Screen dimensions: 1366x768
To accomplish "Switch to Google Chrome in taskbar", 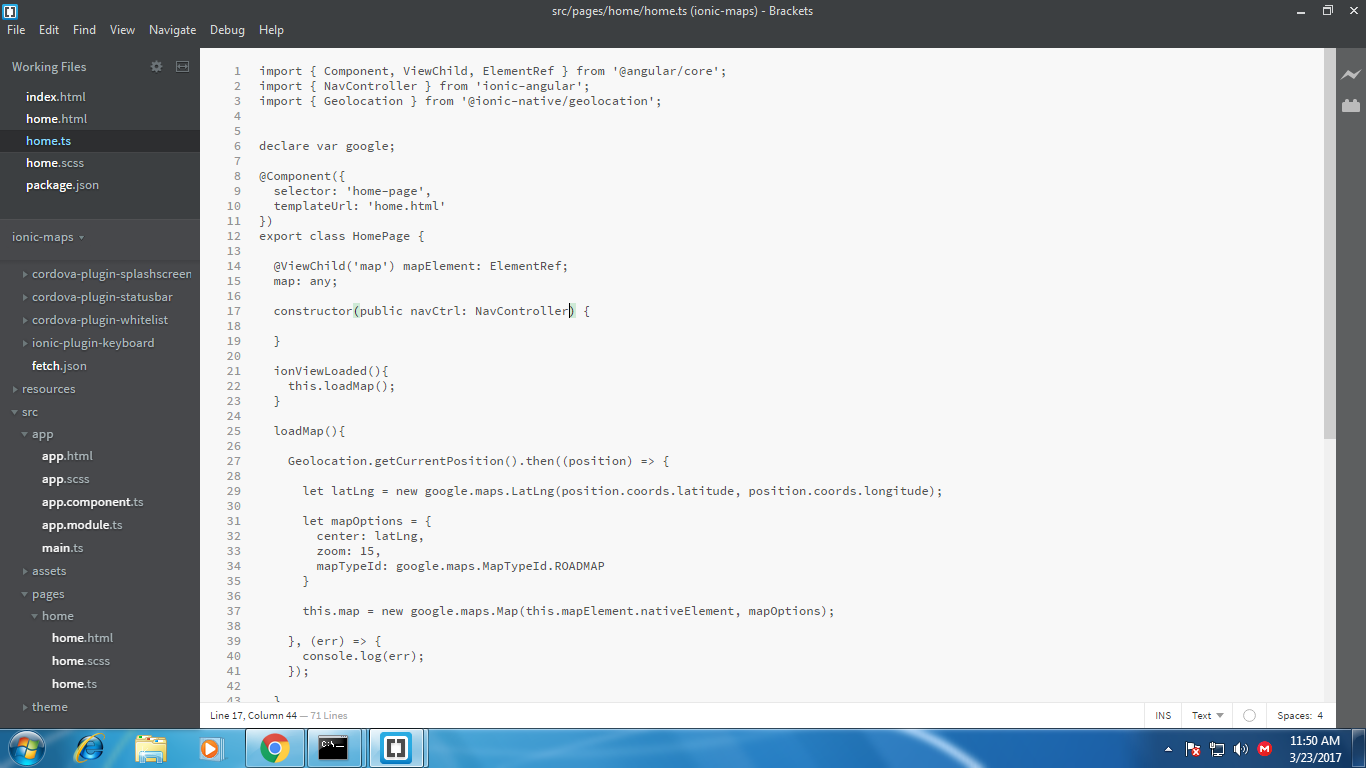I will coord(274,748).
